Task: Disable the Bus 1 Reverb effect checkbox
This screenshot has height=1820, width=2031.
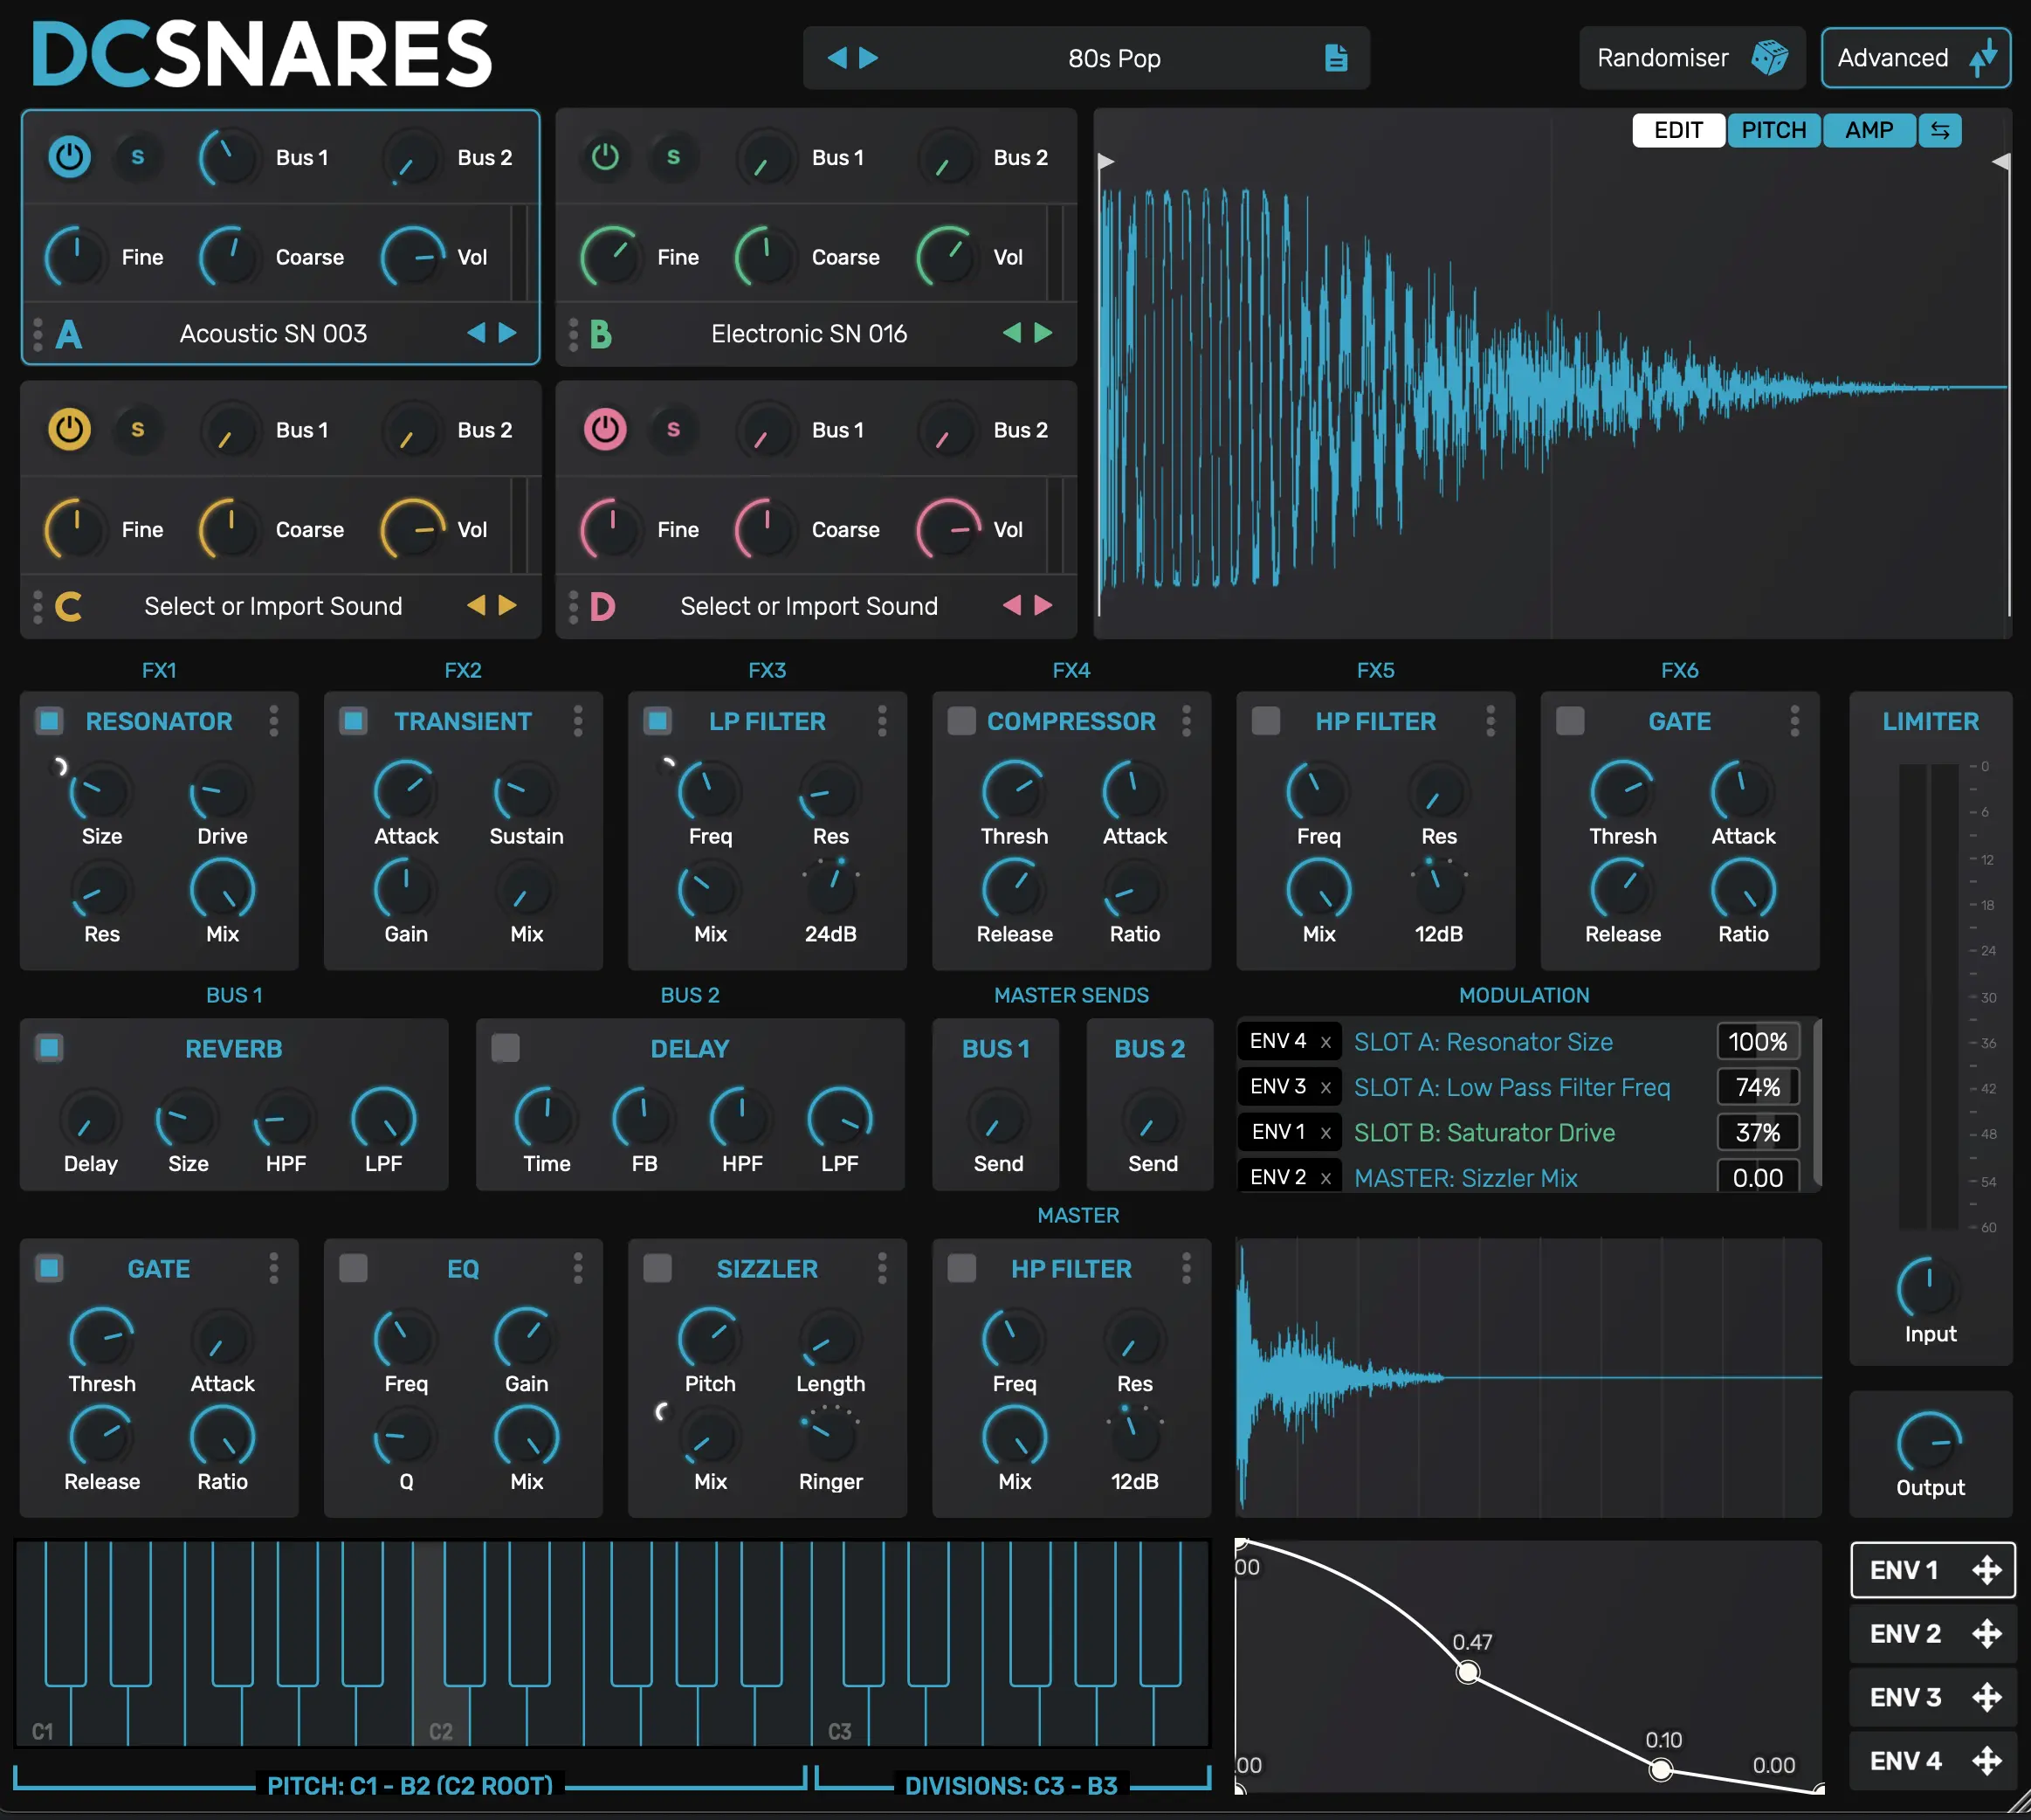Action: tap(49, 1048)
